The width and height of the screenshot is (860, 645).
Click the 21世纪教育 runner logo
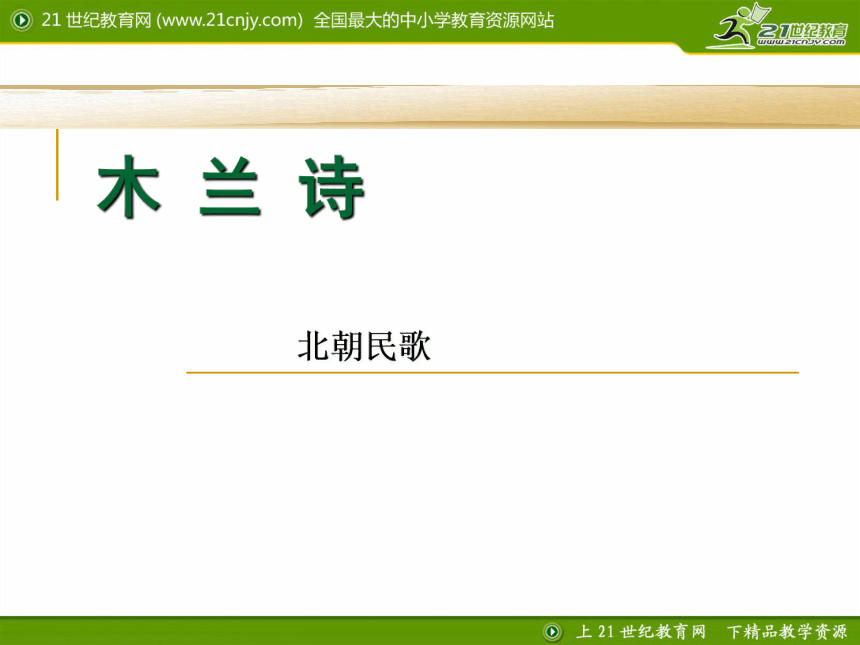(777, 26)
